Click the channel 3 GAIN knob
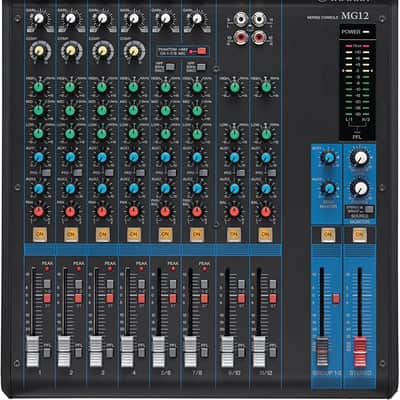The image size is (400, 400). 102,18
